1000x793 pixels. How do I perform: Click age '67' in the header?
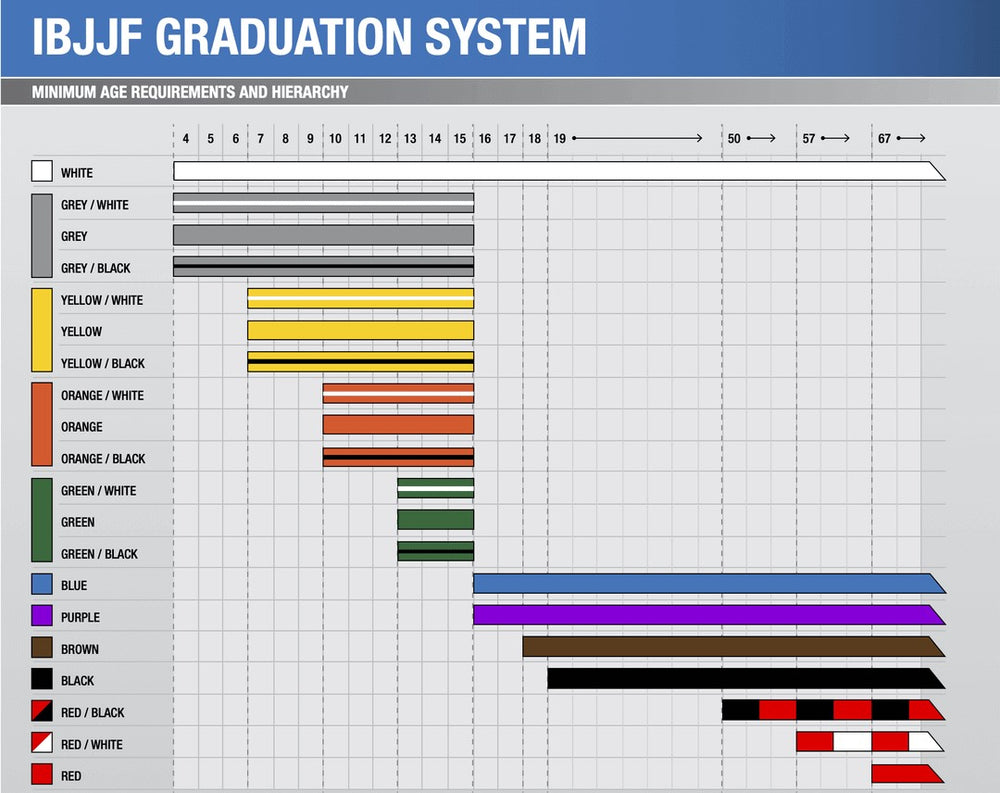click(x=884, y=138)
